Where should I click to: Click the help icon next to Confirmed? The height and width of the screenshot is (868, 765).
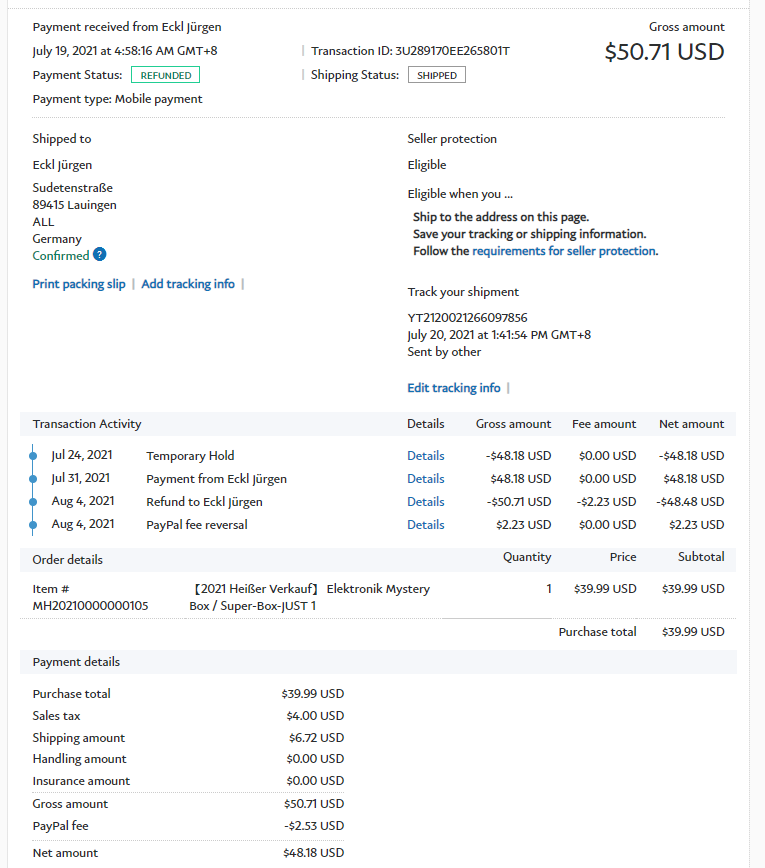click(x=100, y=256)
